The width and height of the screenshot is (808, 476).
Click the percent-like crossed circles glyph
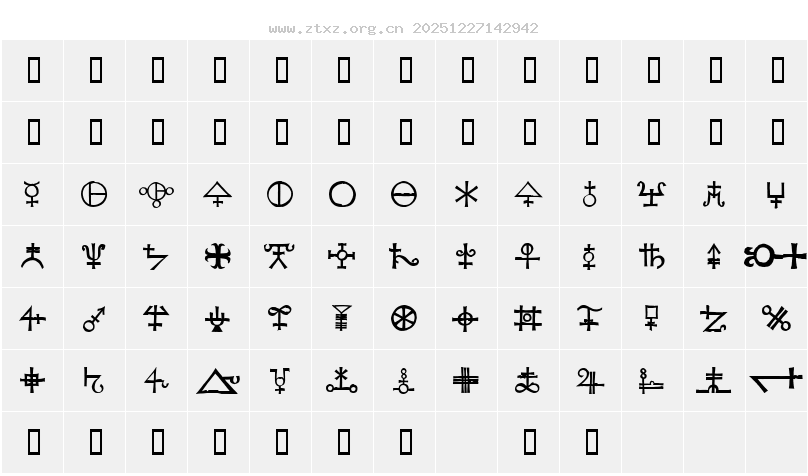click(x=776, y=318)
